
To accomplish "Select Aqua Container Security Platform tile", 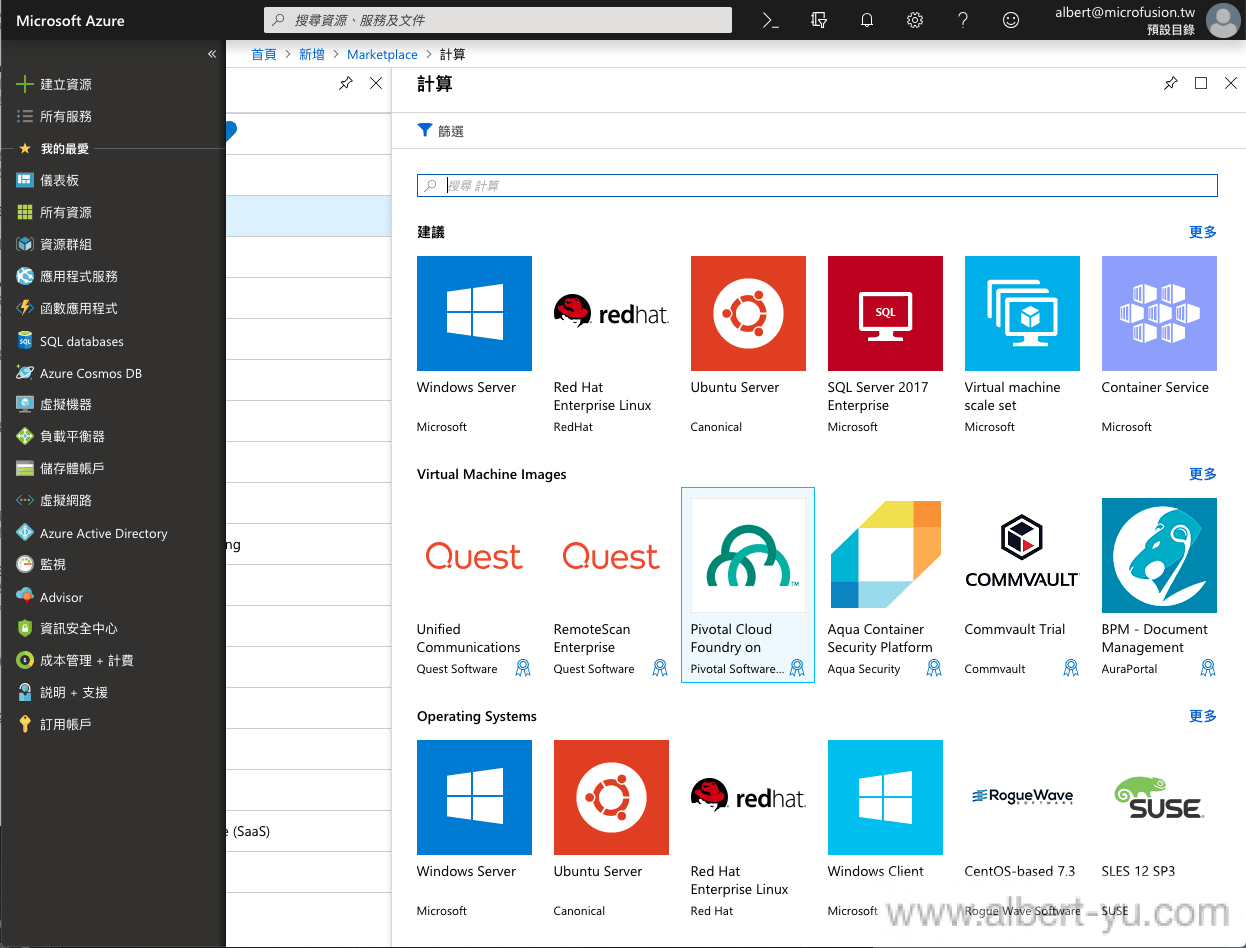I will 885,586.
